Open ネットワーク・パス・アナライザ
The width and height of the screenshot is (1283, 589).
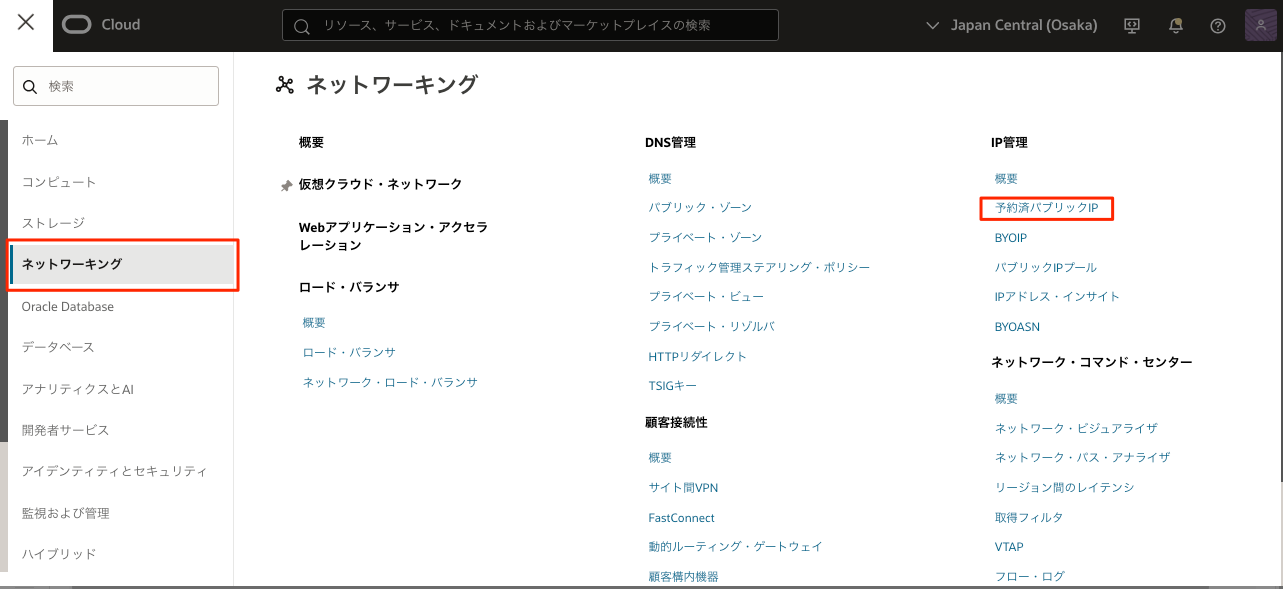point(1082,457)
